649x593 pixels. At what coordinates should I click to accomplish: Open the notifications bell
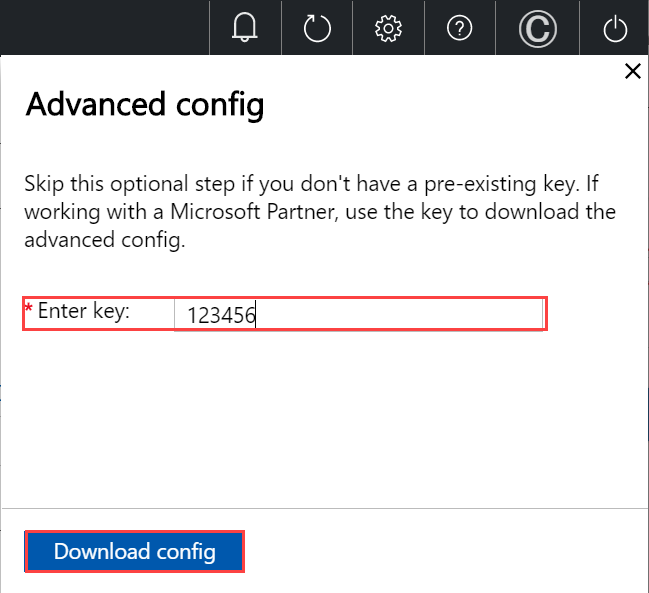245,27
